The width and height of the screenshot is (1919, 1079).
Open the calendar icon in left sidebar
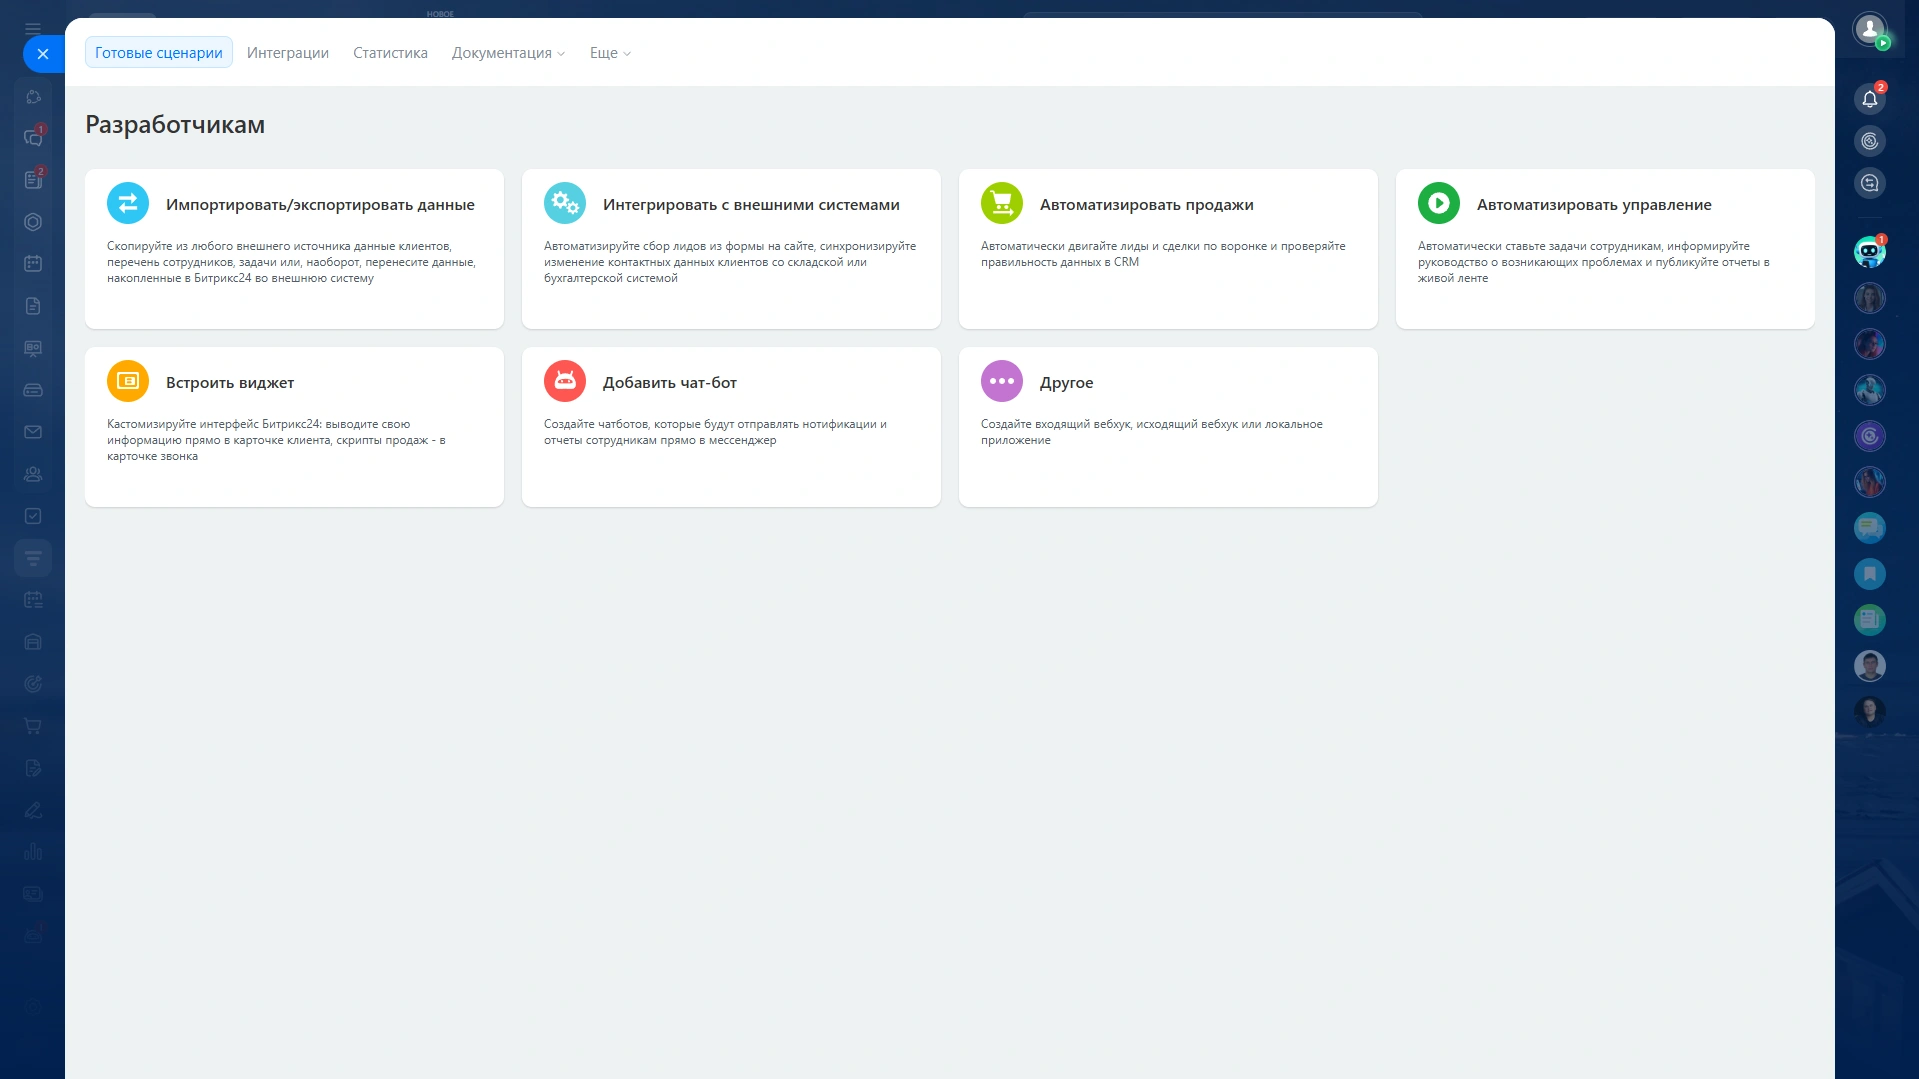click(33, 263)
